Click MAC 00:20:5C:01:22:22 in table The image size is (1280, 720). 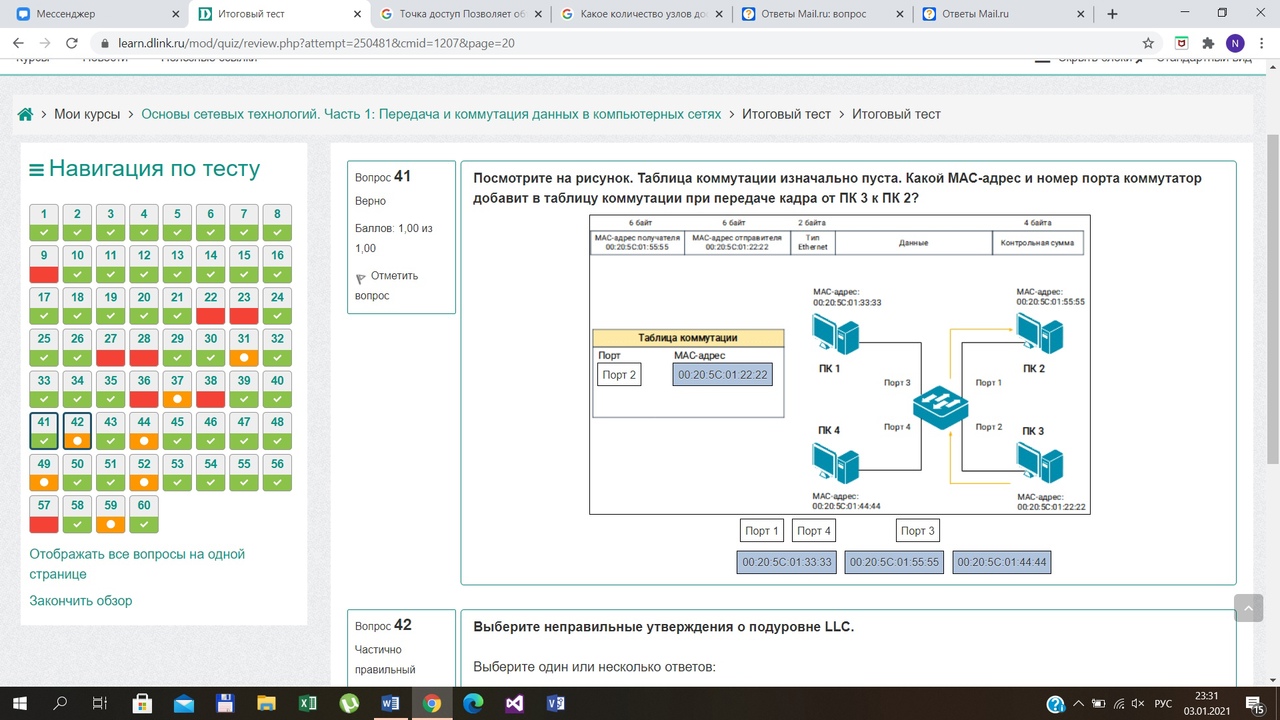coord(723,375)
